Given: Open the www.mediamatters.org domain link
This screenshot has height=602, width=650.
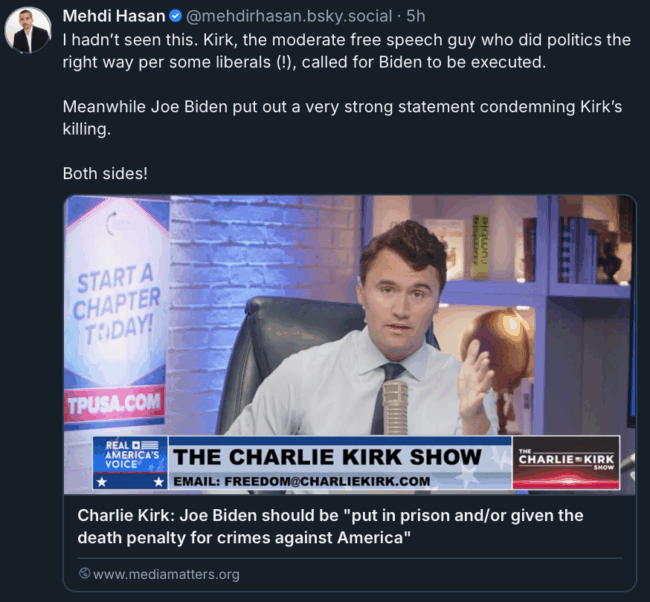Looking at the screenshot, I should tap(166, 574).
